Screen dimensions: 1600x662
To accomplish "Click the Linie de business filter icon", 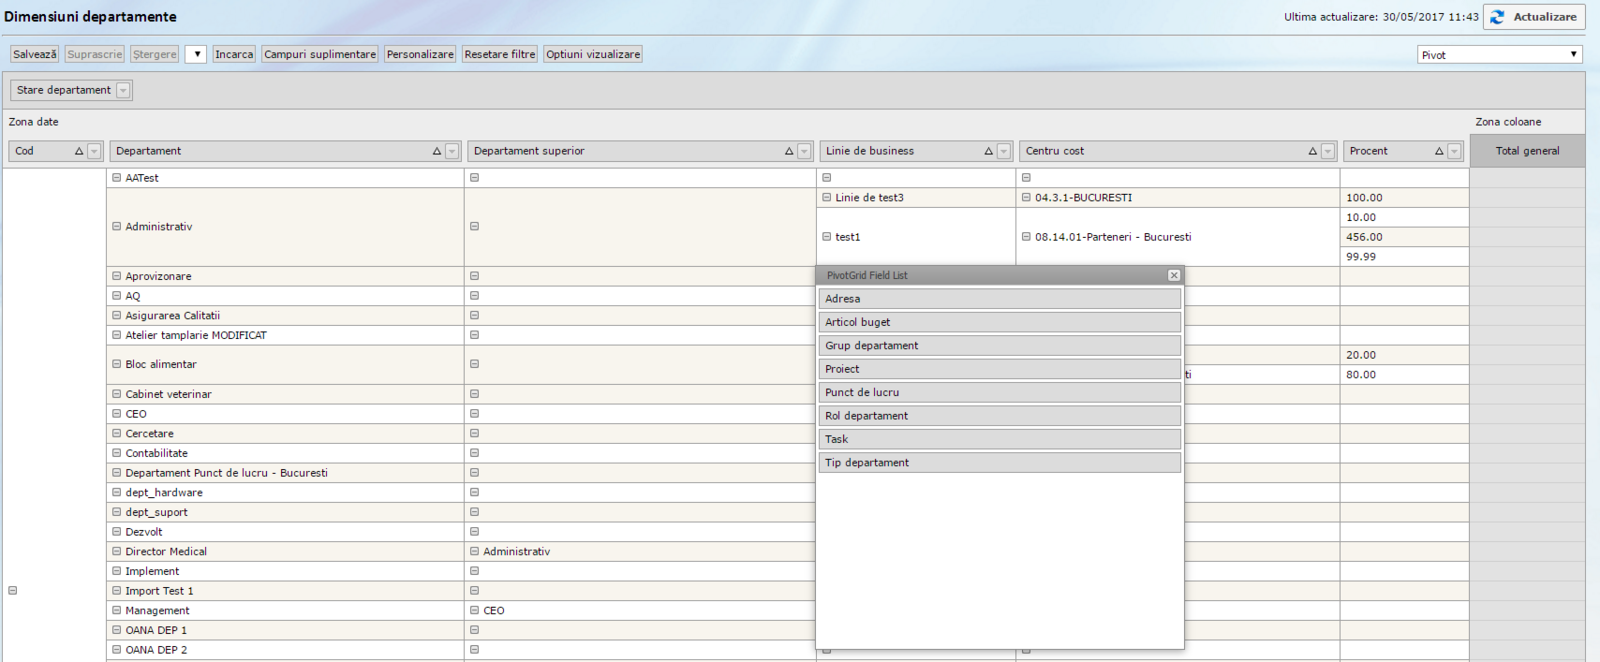I will 1004,151.
